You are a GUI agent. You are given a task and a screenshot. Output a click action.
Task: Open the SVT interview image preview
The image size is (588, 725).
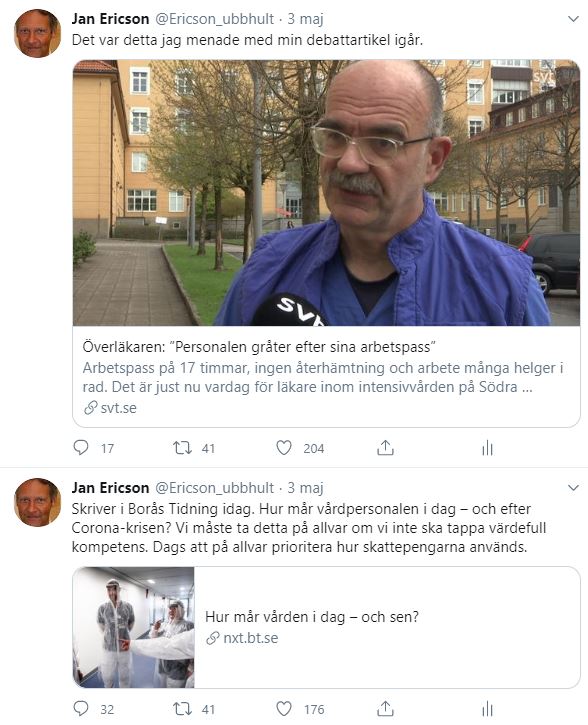pos(326,193)
